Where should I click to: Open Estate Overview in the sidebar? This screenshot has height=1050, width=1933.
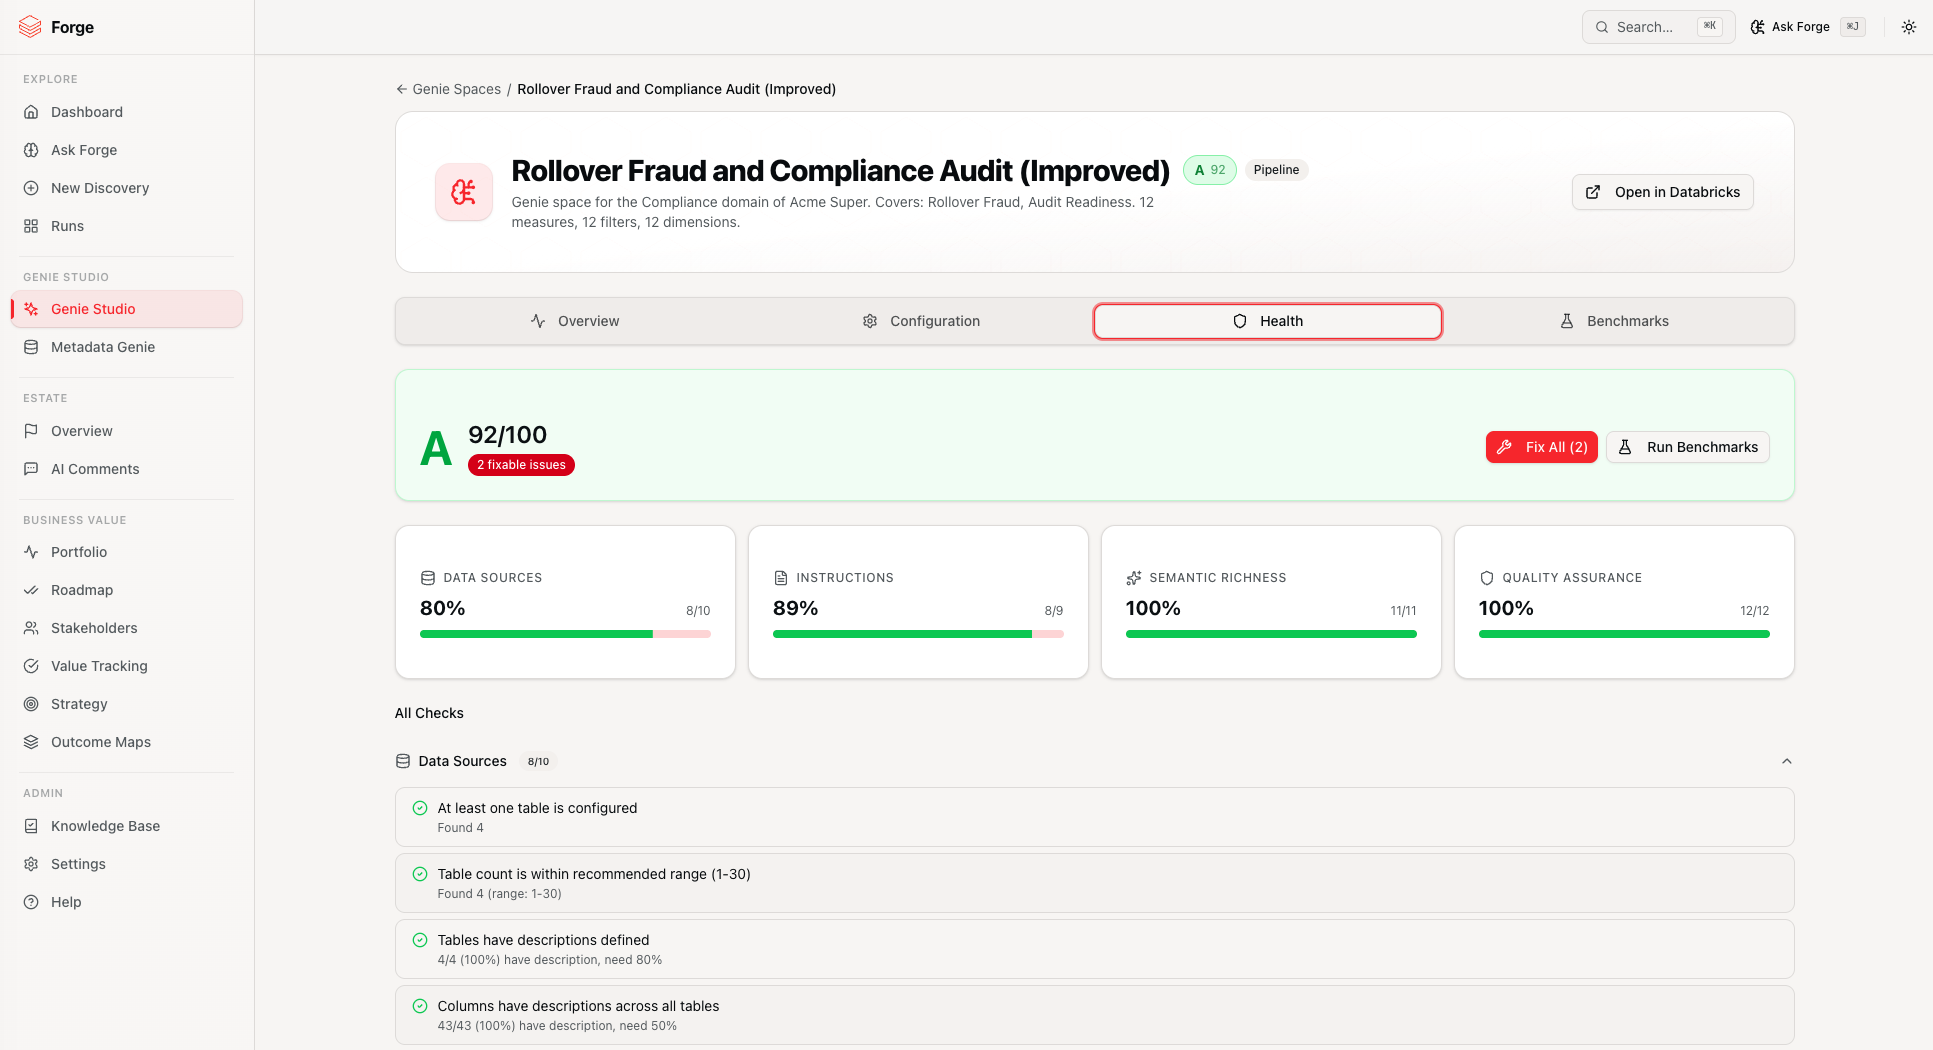[x=126, y=431]
